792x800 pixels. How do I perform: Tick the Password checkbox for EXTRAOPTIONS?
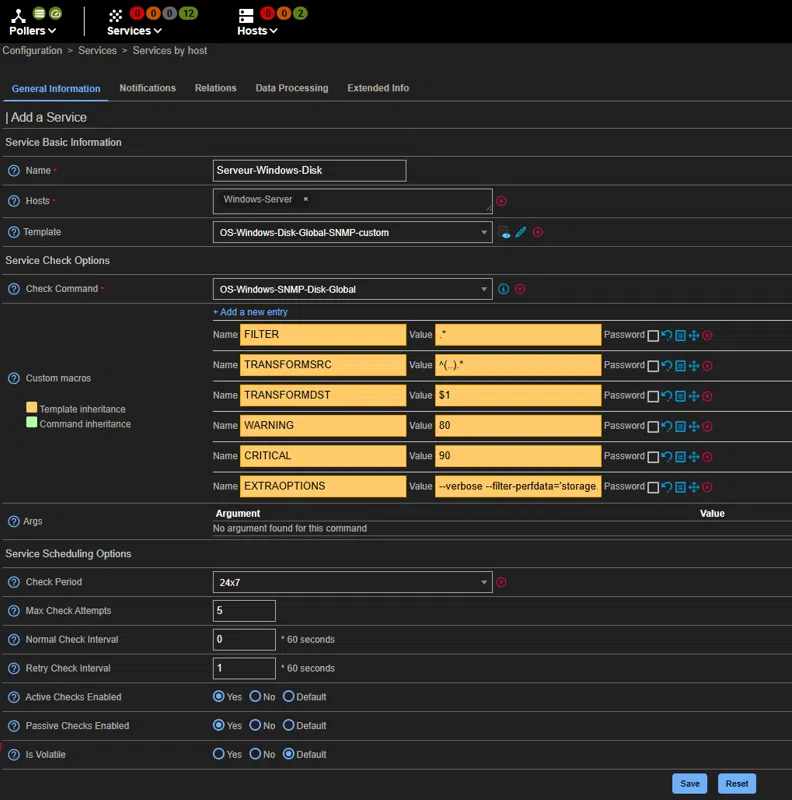653,487
